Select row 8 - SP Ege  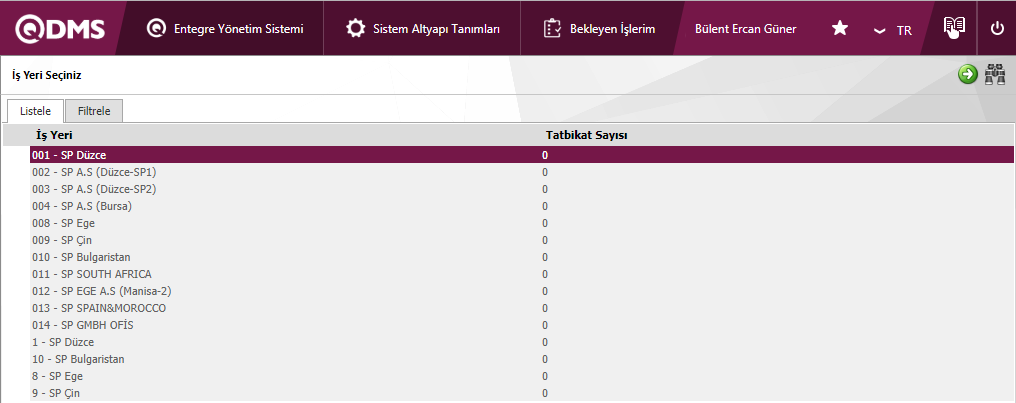pyautogui.click(x=522, y=376)
